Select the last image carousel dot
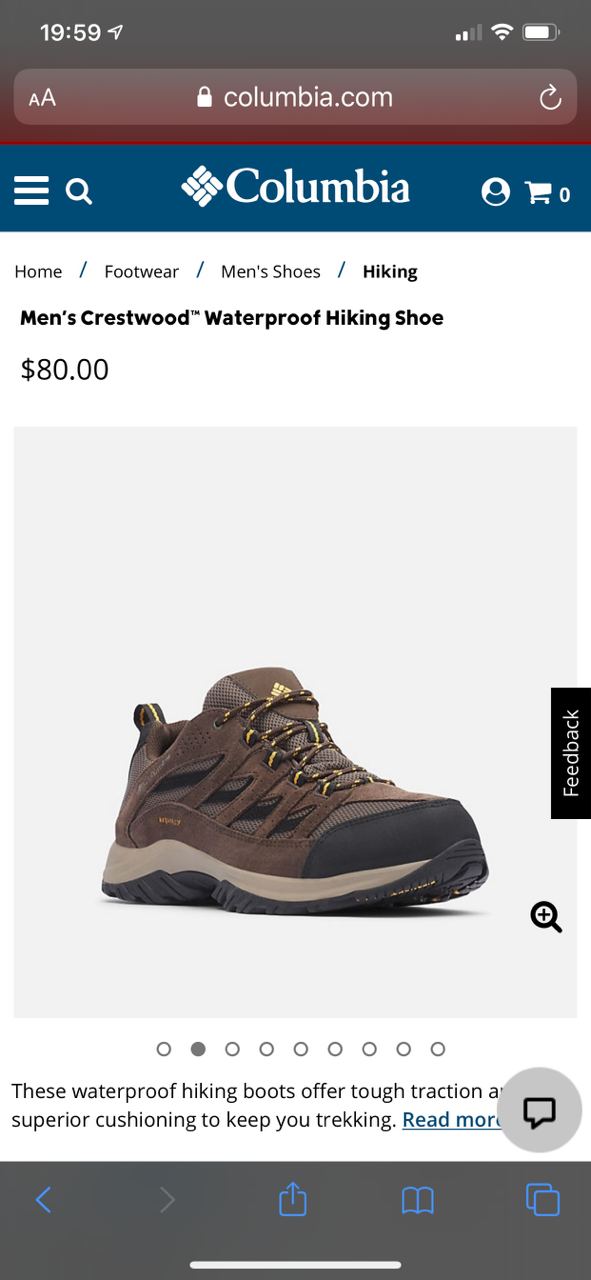 [x=437, y=1049]
